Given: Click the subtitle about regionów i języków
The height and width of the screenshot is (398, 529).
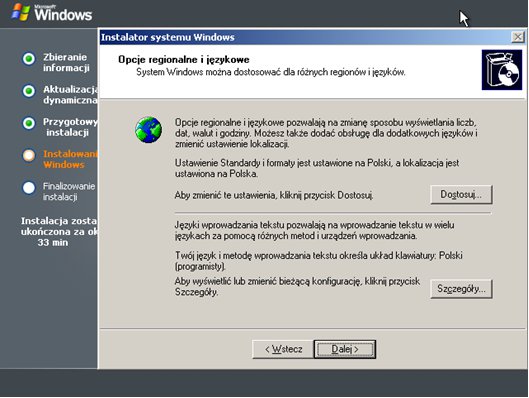Looking at the screenshot, I should (271, 72).
